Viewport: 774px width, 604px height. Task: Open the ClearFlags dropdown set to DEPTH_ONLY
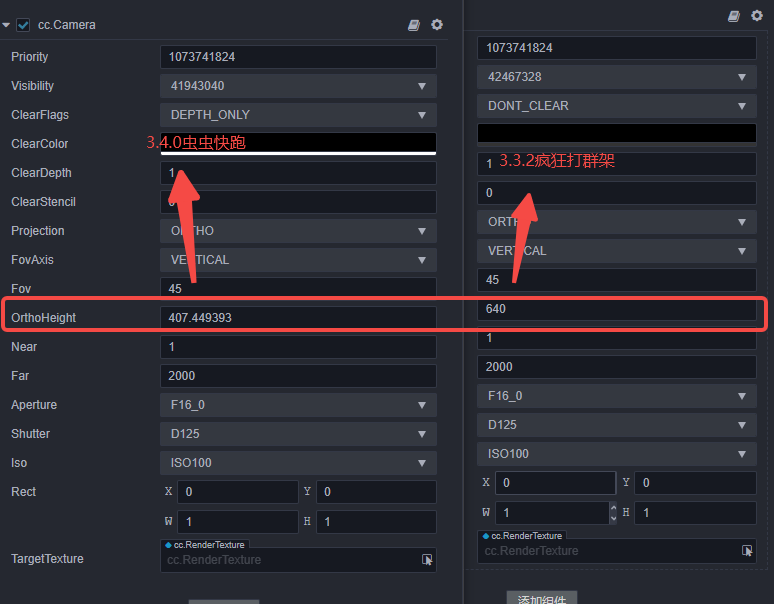298,115
